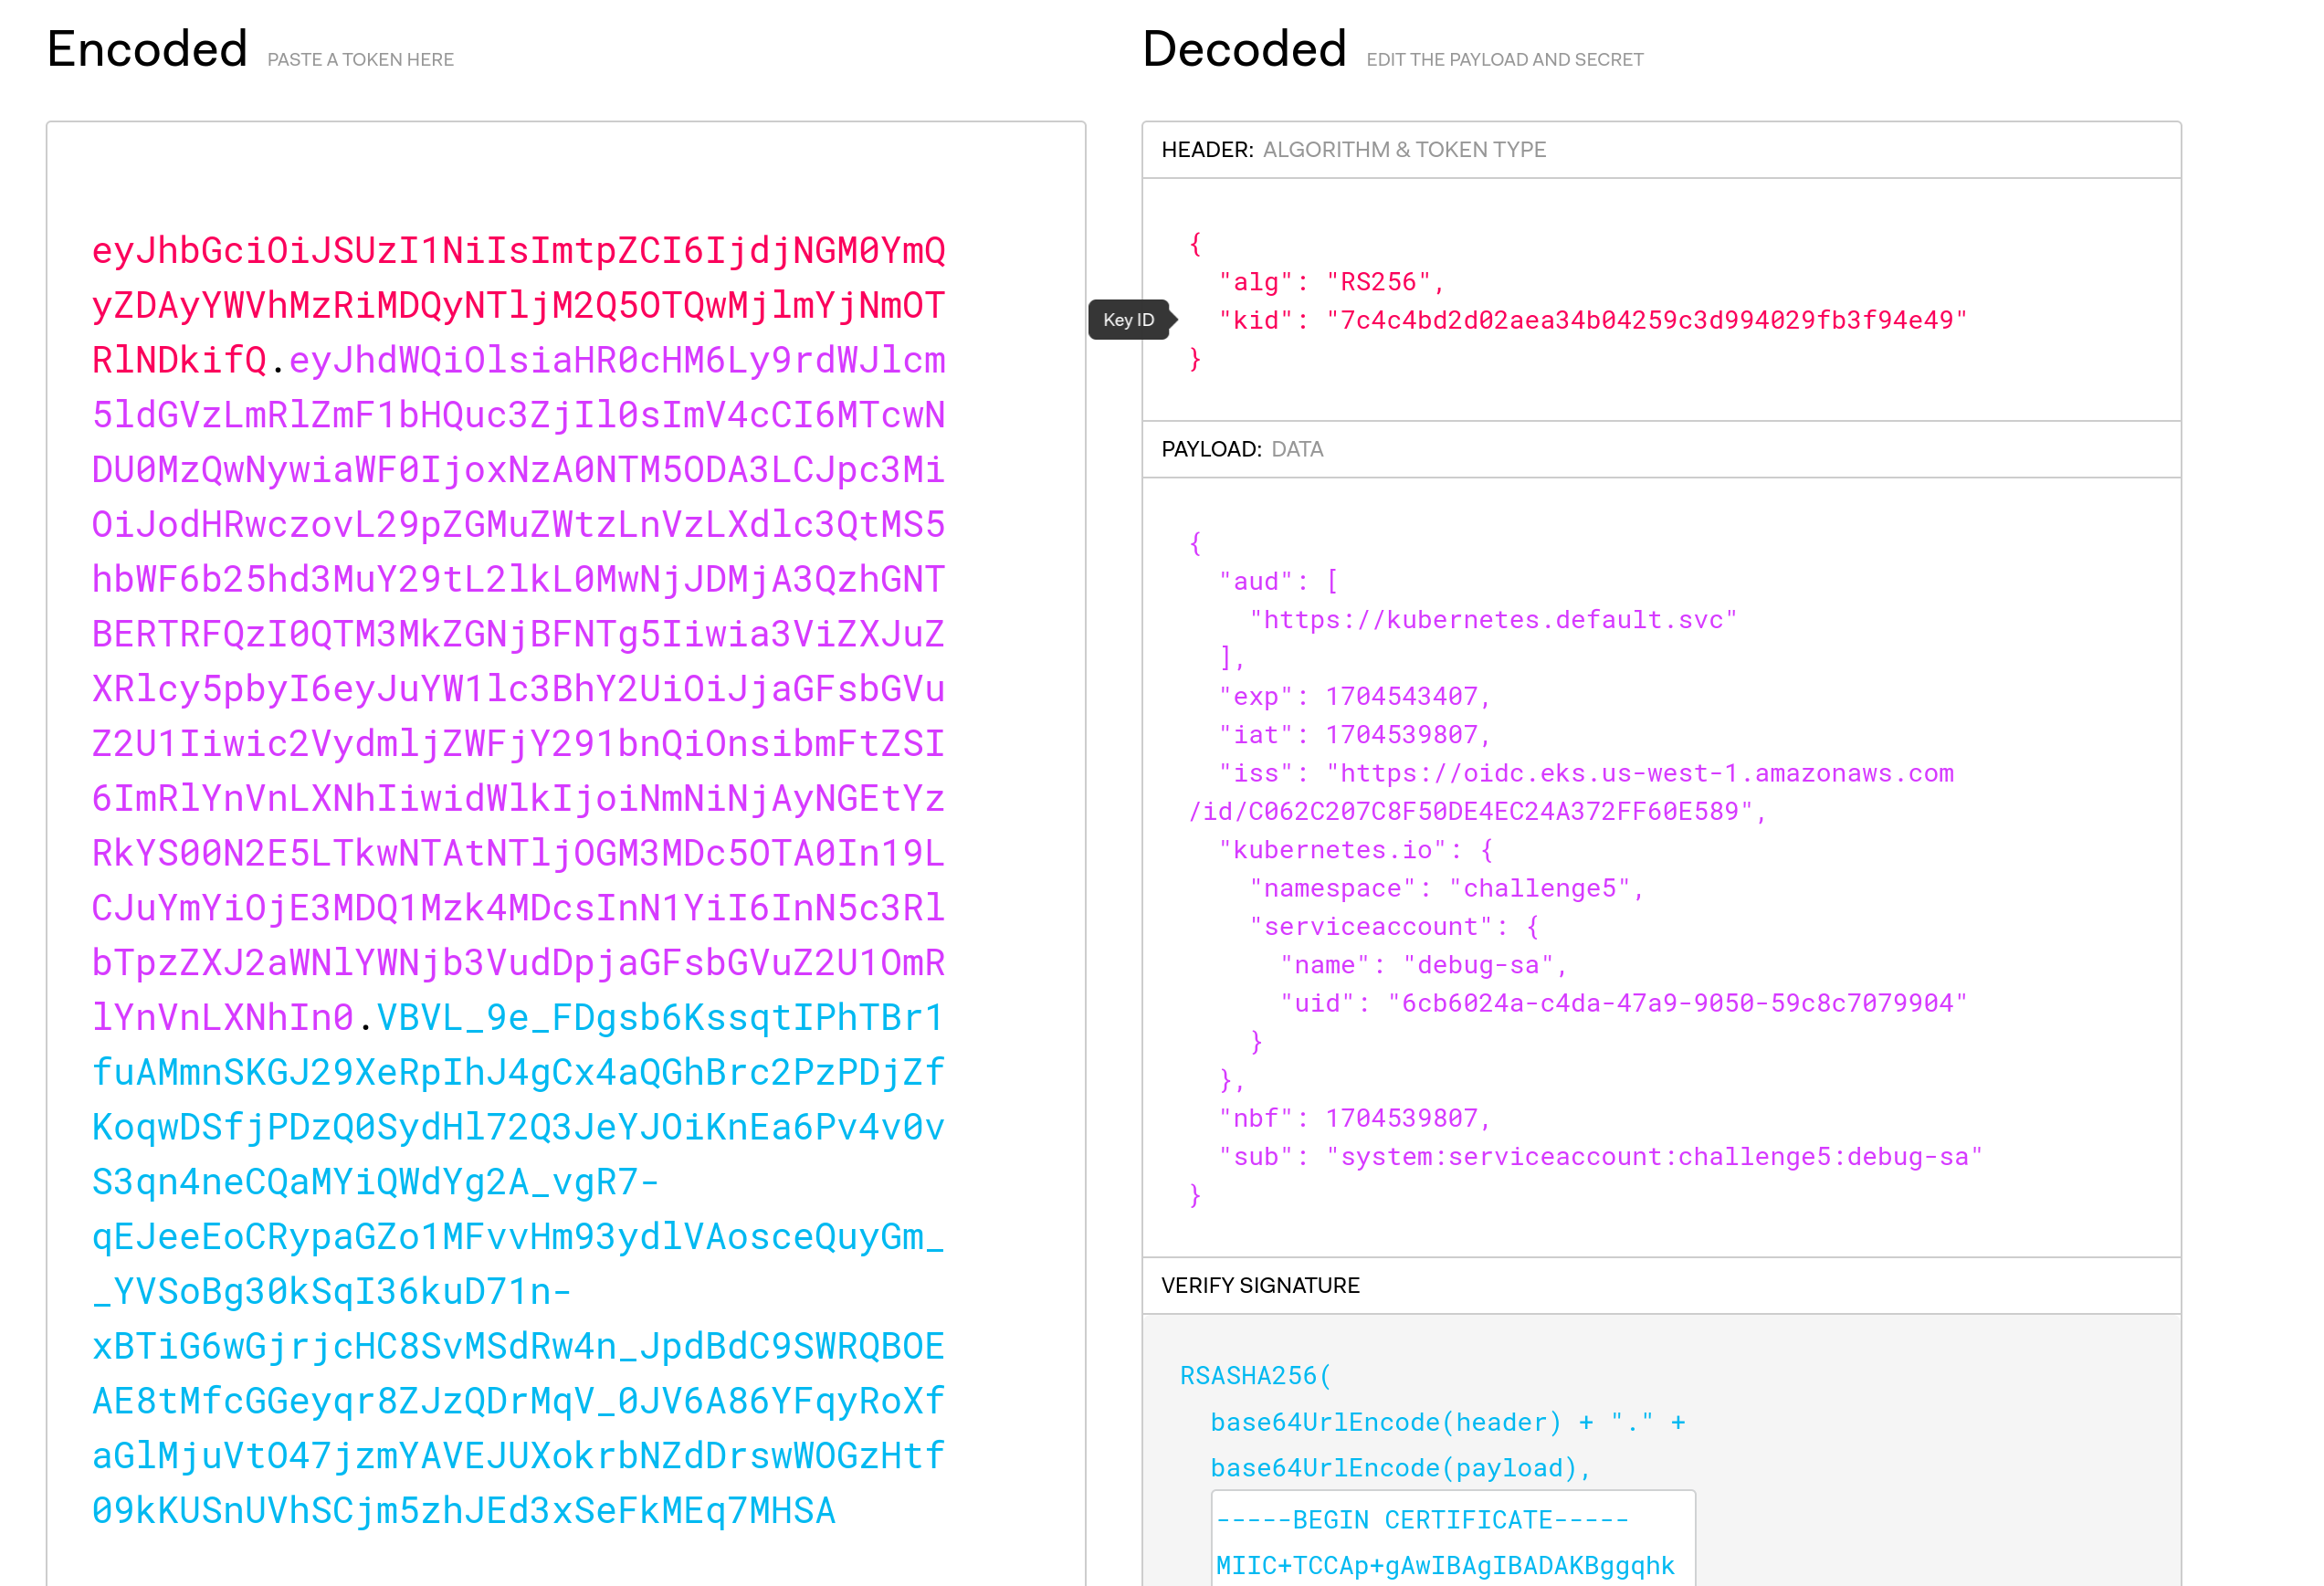
Task: Click the kubernetes.default.svc audience URL
Action: tap(1492, 620)
